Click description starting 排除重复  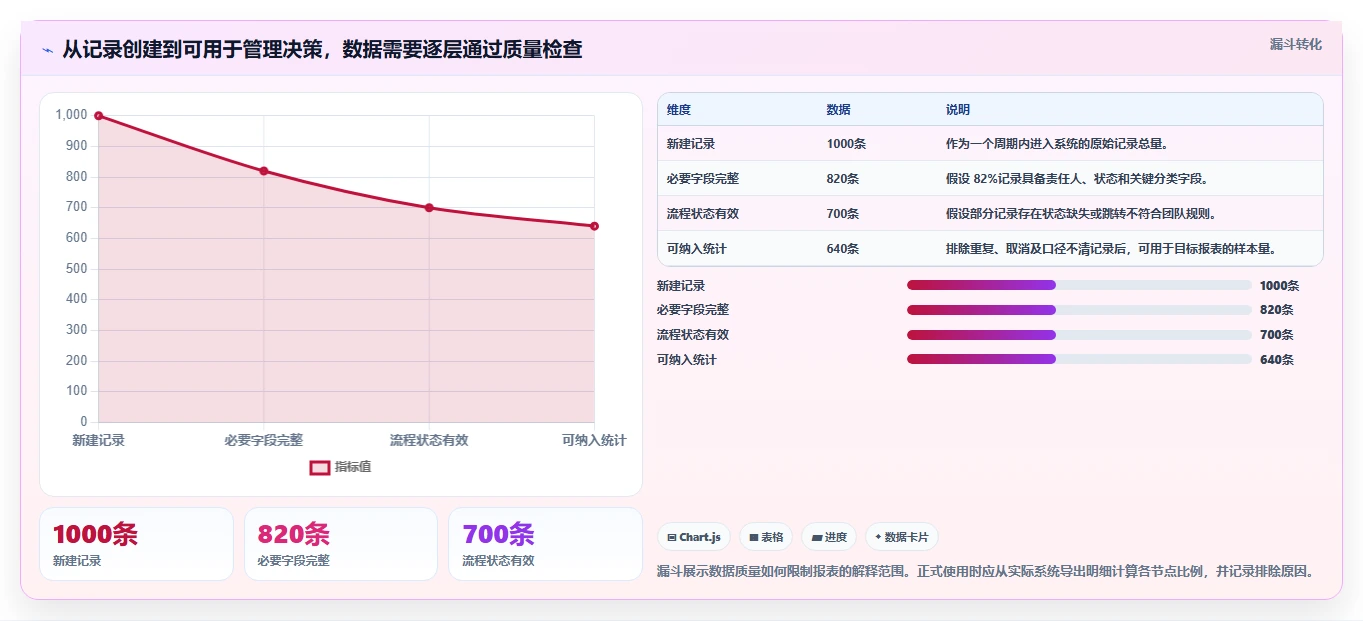tap(1112, 249)
